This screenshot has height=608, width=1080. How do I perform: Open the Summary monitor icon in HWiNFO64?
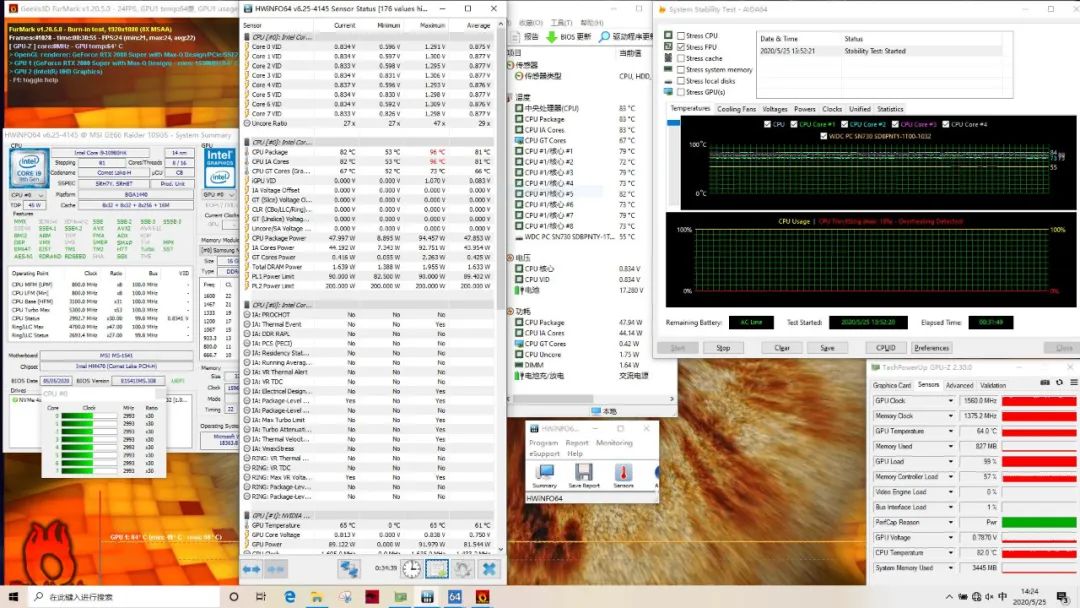pyautogui.click(x=545, y=474)
